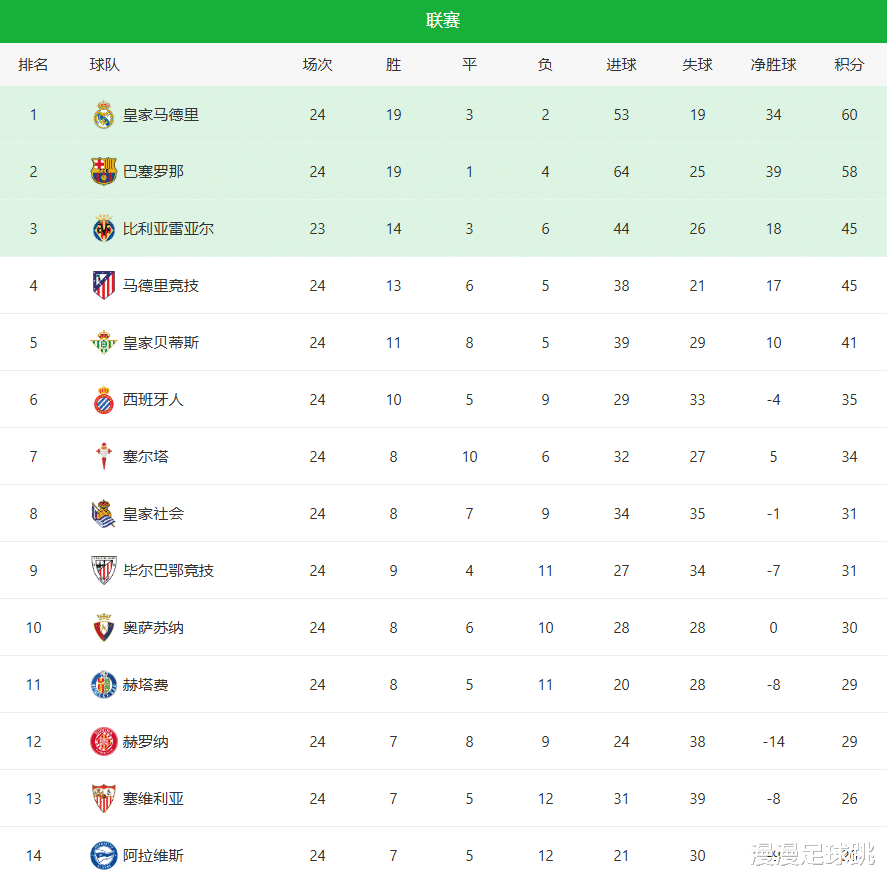Click the Celta Vigo crest
Screen dimensions: 887x883
(x=104, y=457)
